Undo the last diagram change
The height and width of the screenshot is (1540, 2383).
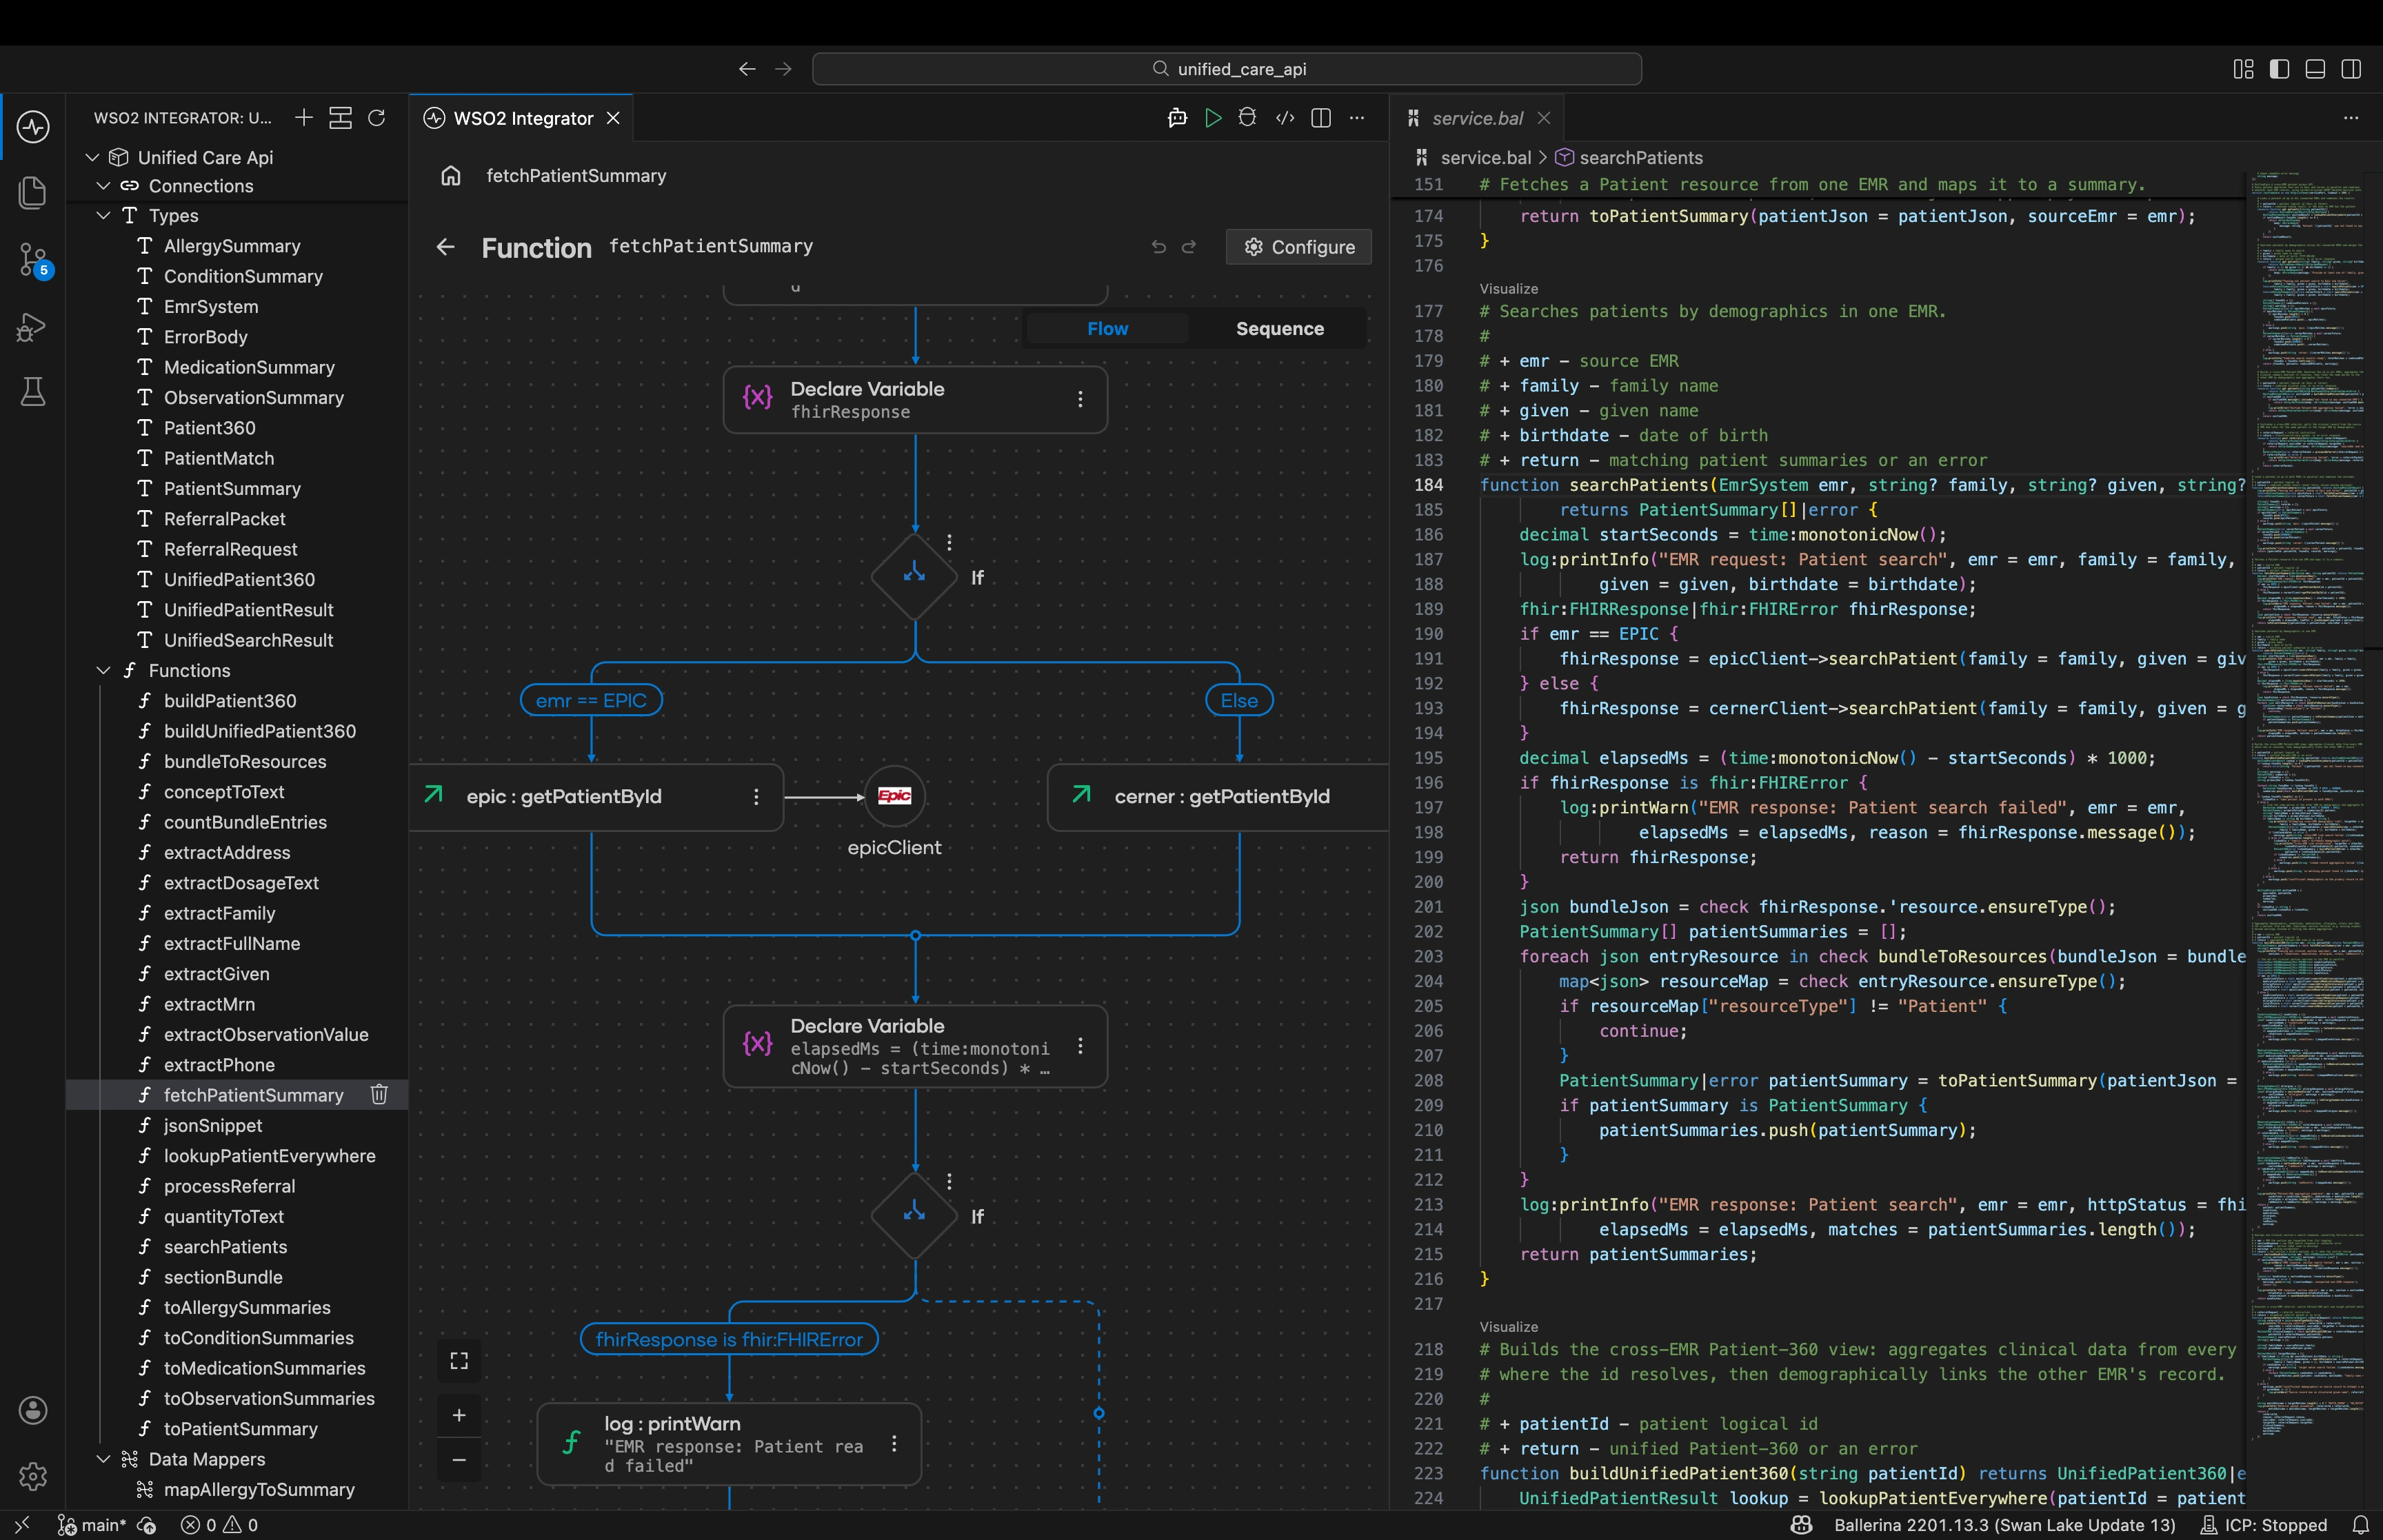click(1159, 247)
